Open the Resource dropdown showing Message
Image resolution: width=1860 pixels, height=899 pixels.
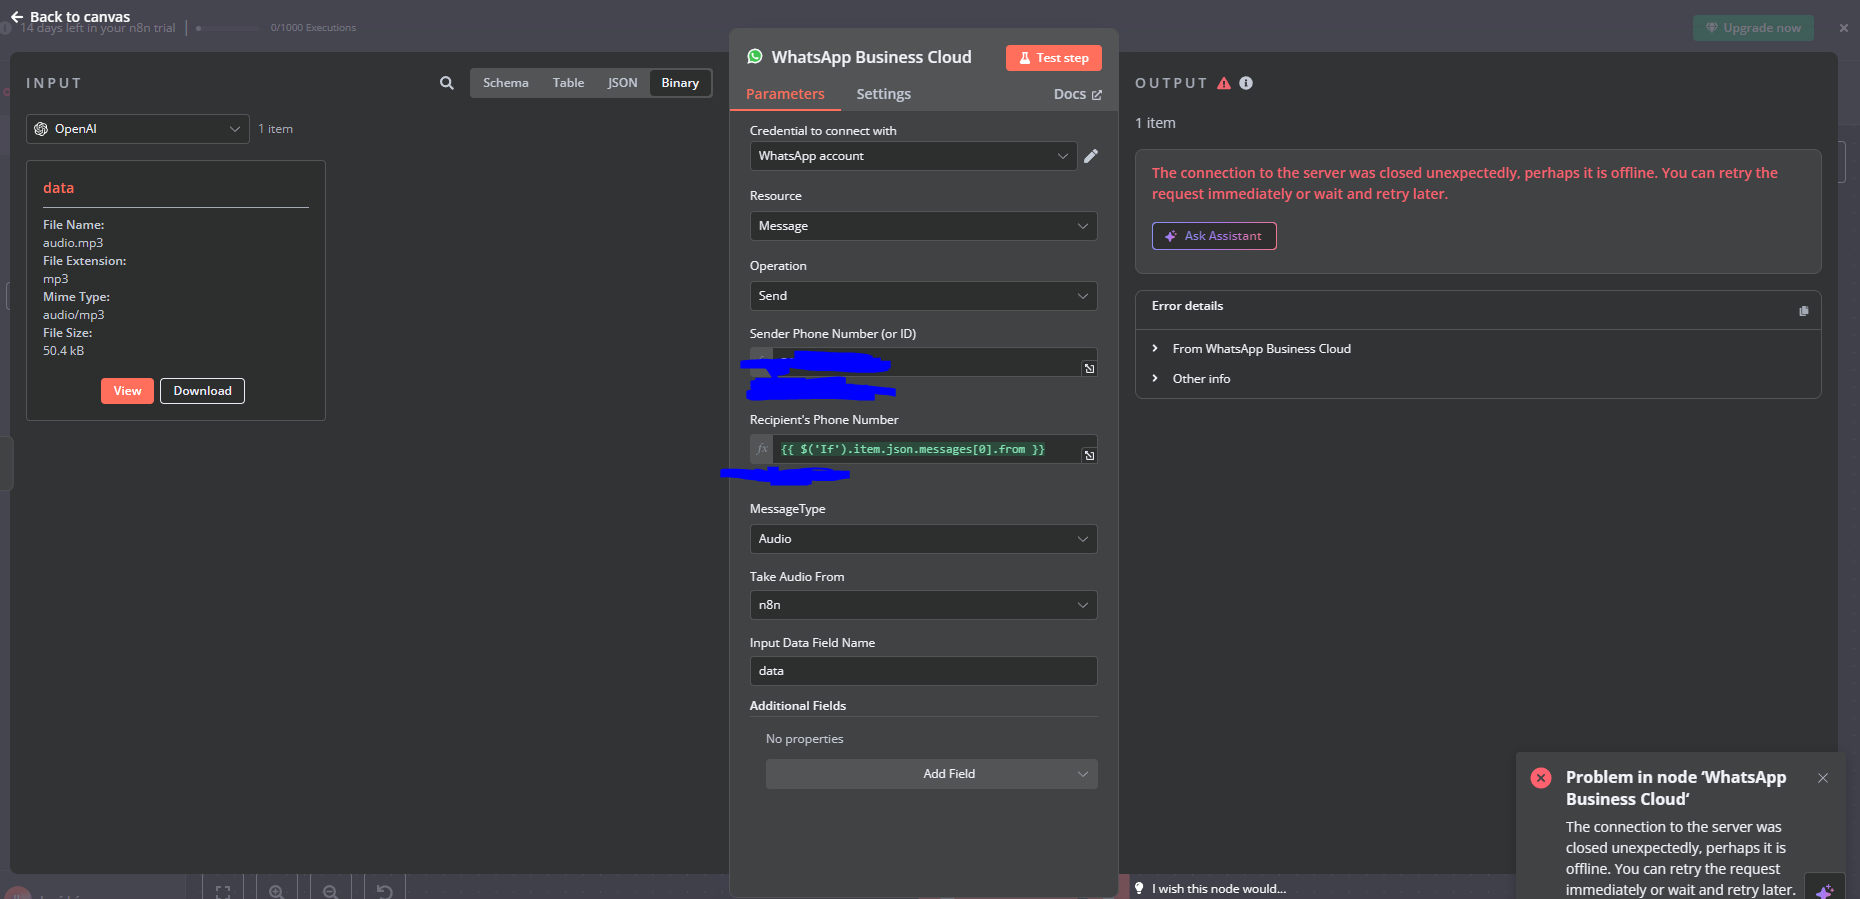pos(923,226)
